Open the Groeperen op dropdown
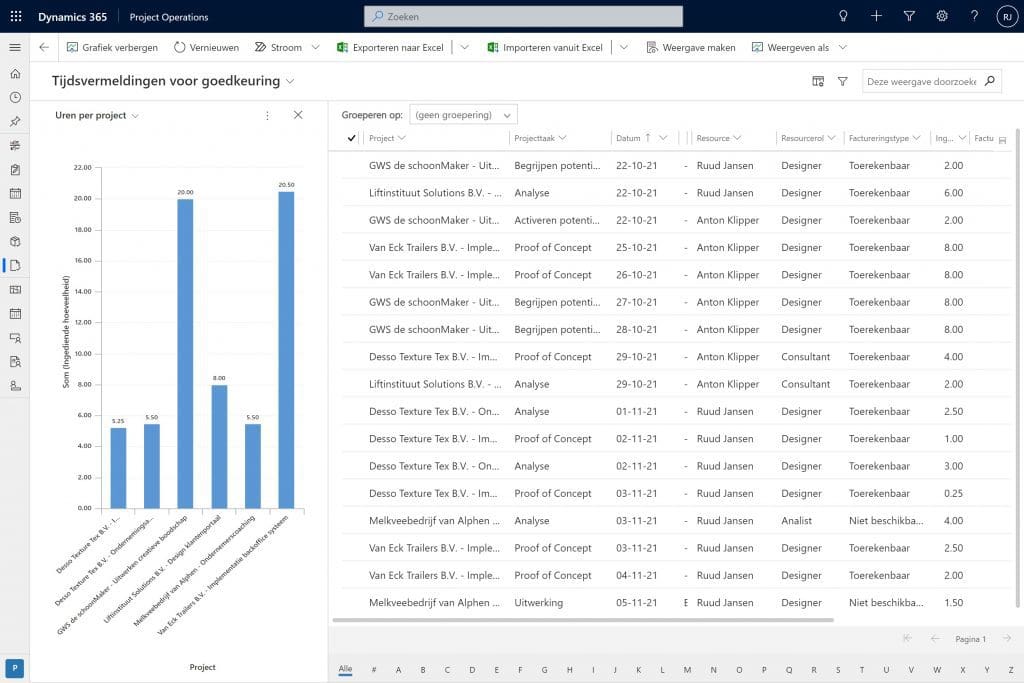The image size is (1024, 683). coord(464,115)
